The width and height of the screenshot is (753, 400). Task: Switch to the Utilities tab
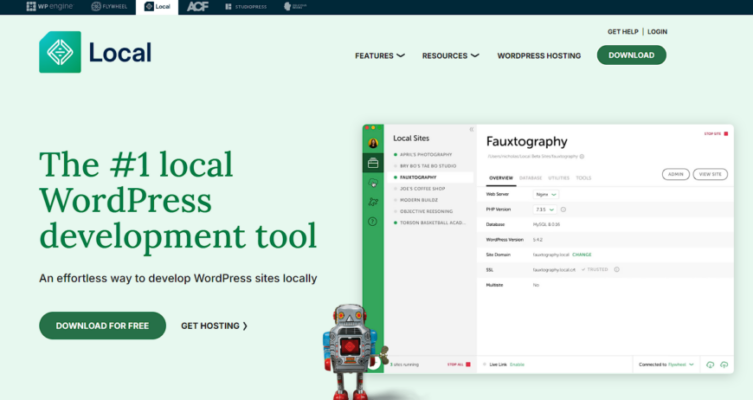559,178
